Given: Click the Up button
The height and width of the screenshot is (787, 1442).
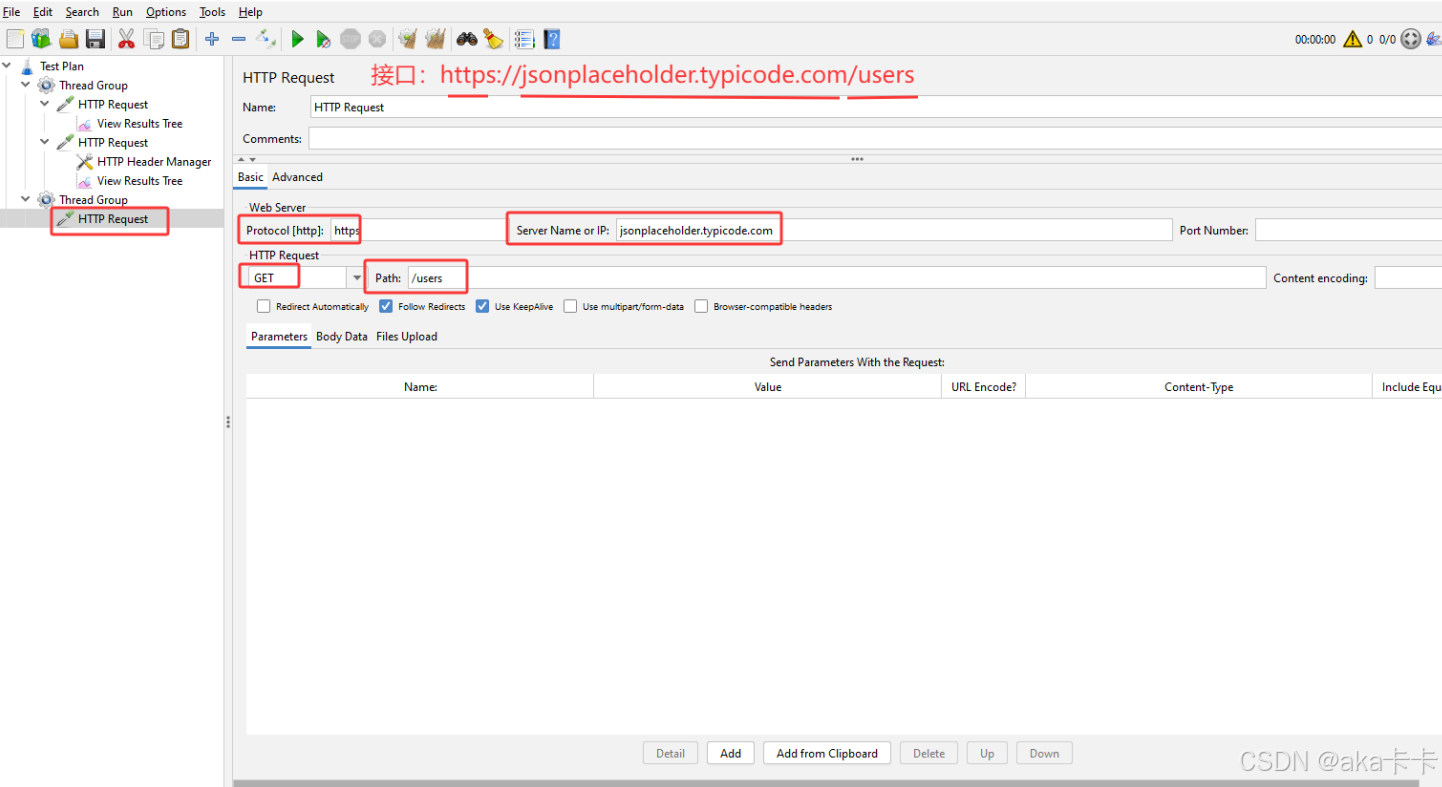Looking at the screenshot, I should point(987,754).
